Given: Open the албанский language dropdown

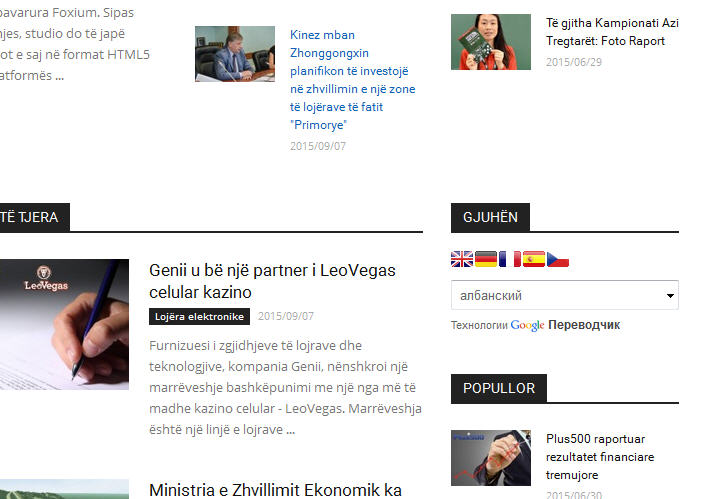Looking at the screenshot, I should click(x=565, y=295).
